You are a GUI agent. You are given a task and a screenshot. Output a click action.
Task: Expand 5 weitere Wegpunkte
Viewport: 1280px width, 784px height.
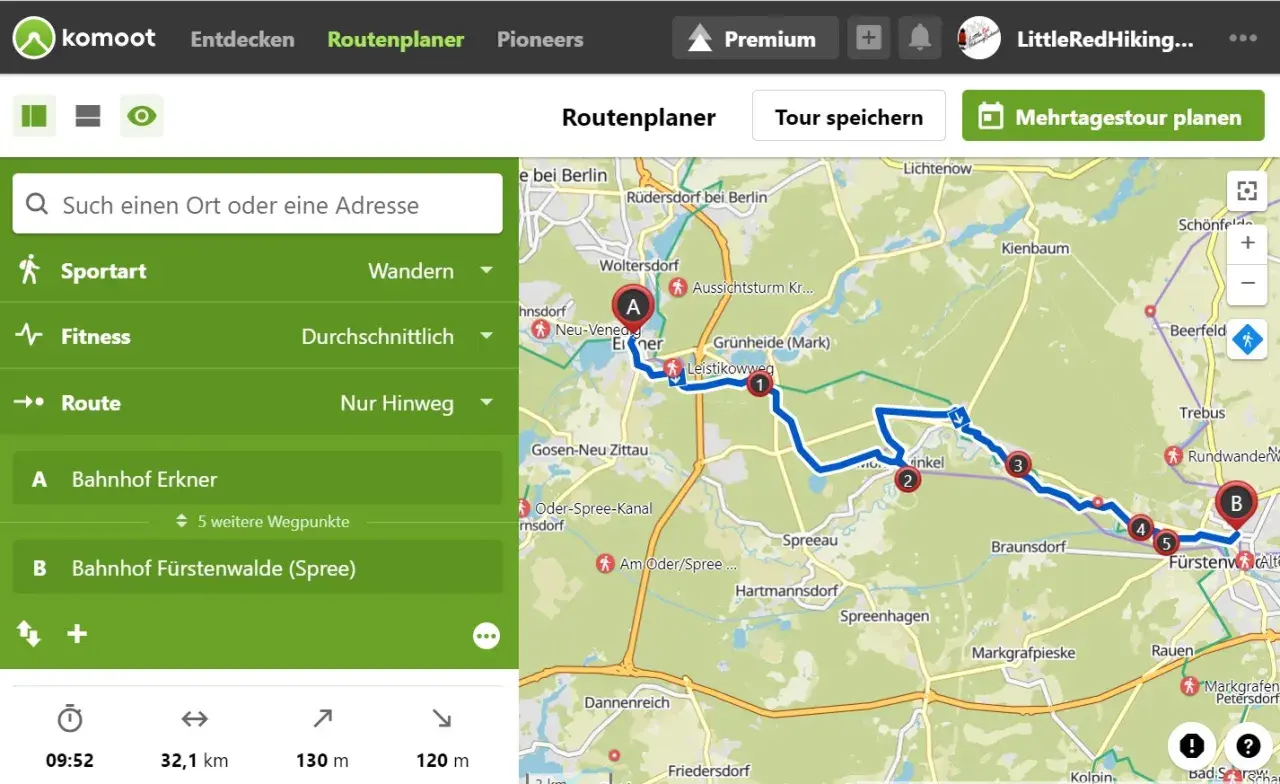[262, 522]
